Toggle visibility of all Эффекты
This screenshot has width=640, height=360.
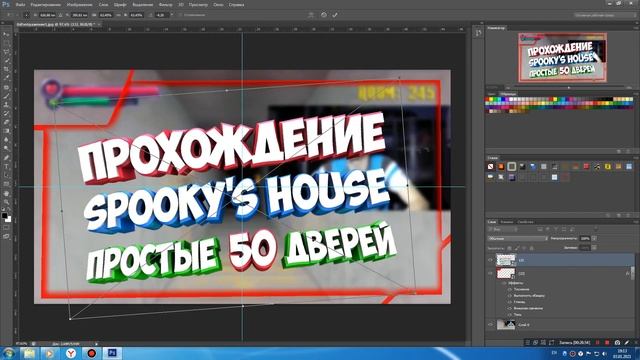504,282
